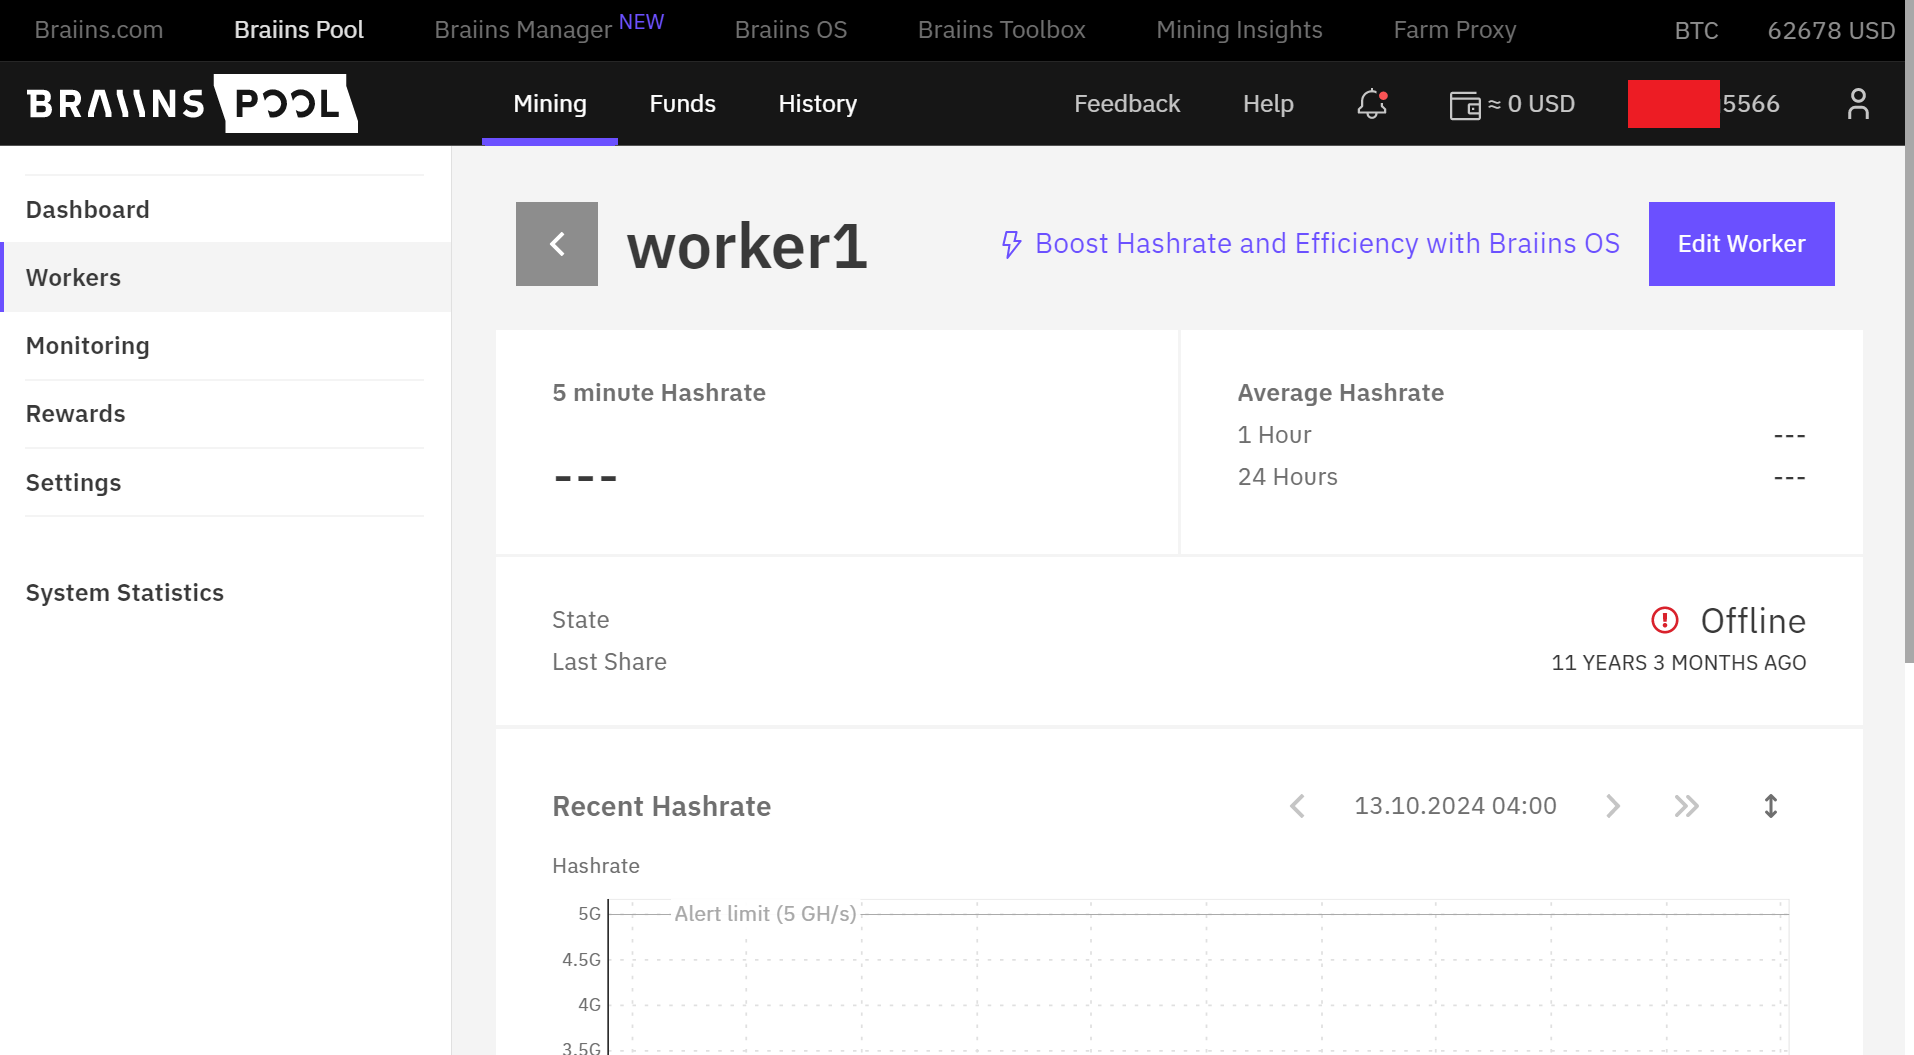Click the page vertical scrollbar
1914x1055 pixels.
coord(1908,400)
